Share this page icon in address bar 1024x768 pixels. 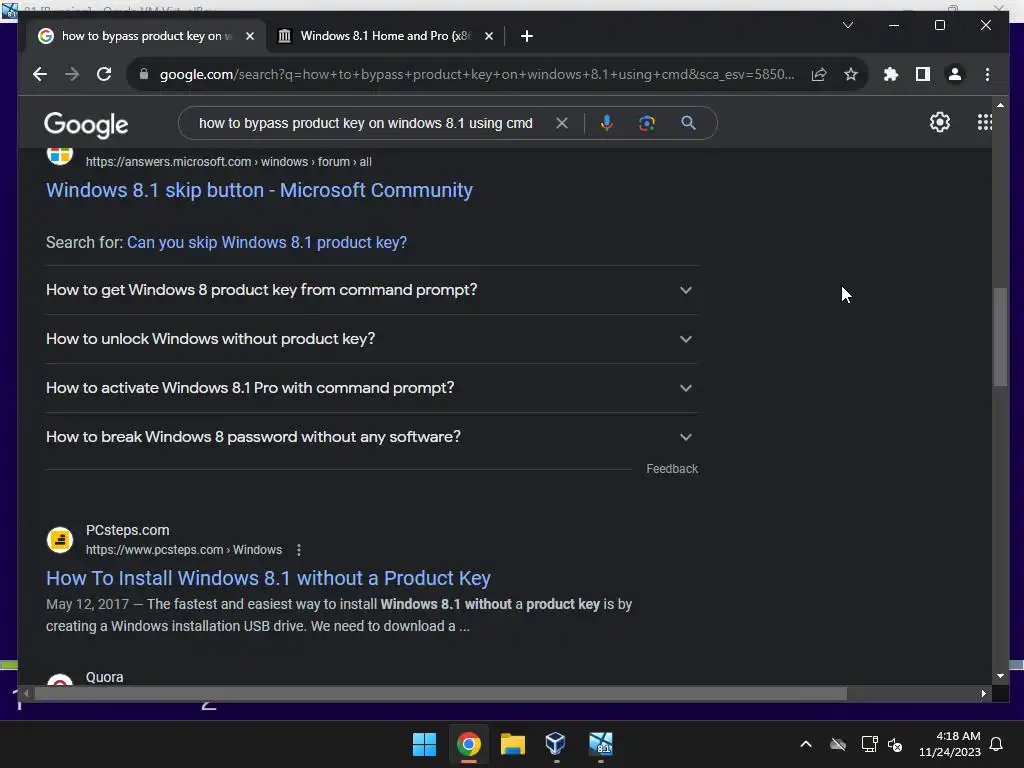click(x=819, y=74)
